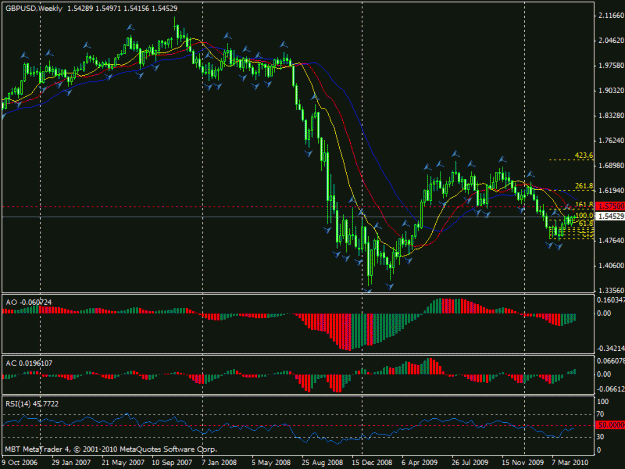
Task: Click the 1.33560 price axis label
Action: click(611, 290)
